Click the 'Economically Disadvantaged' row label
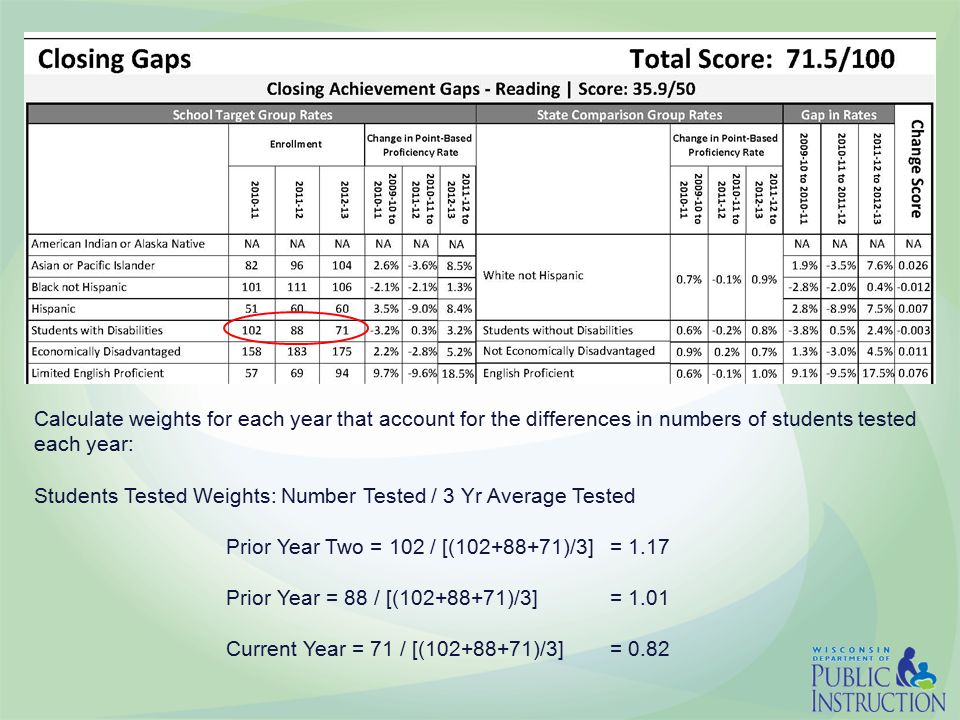 tap(106, 352)
